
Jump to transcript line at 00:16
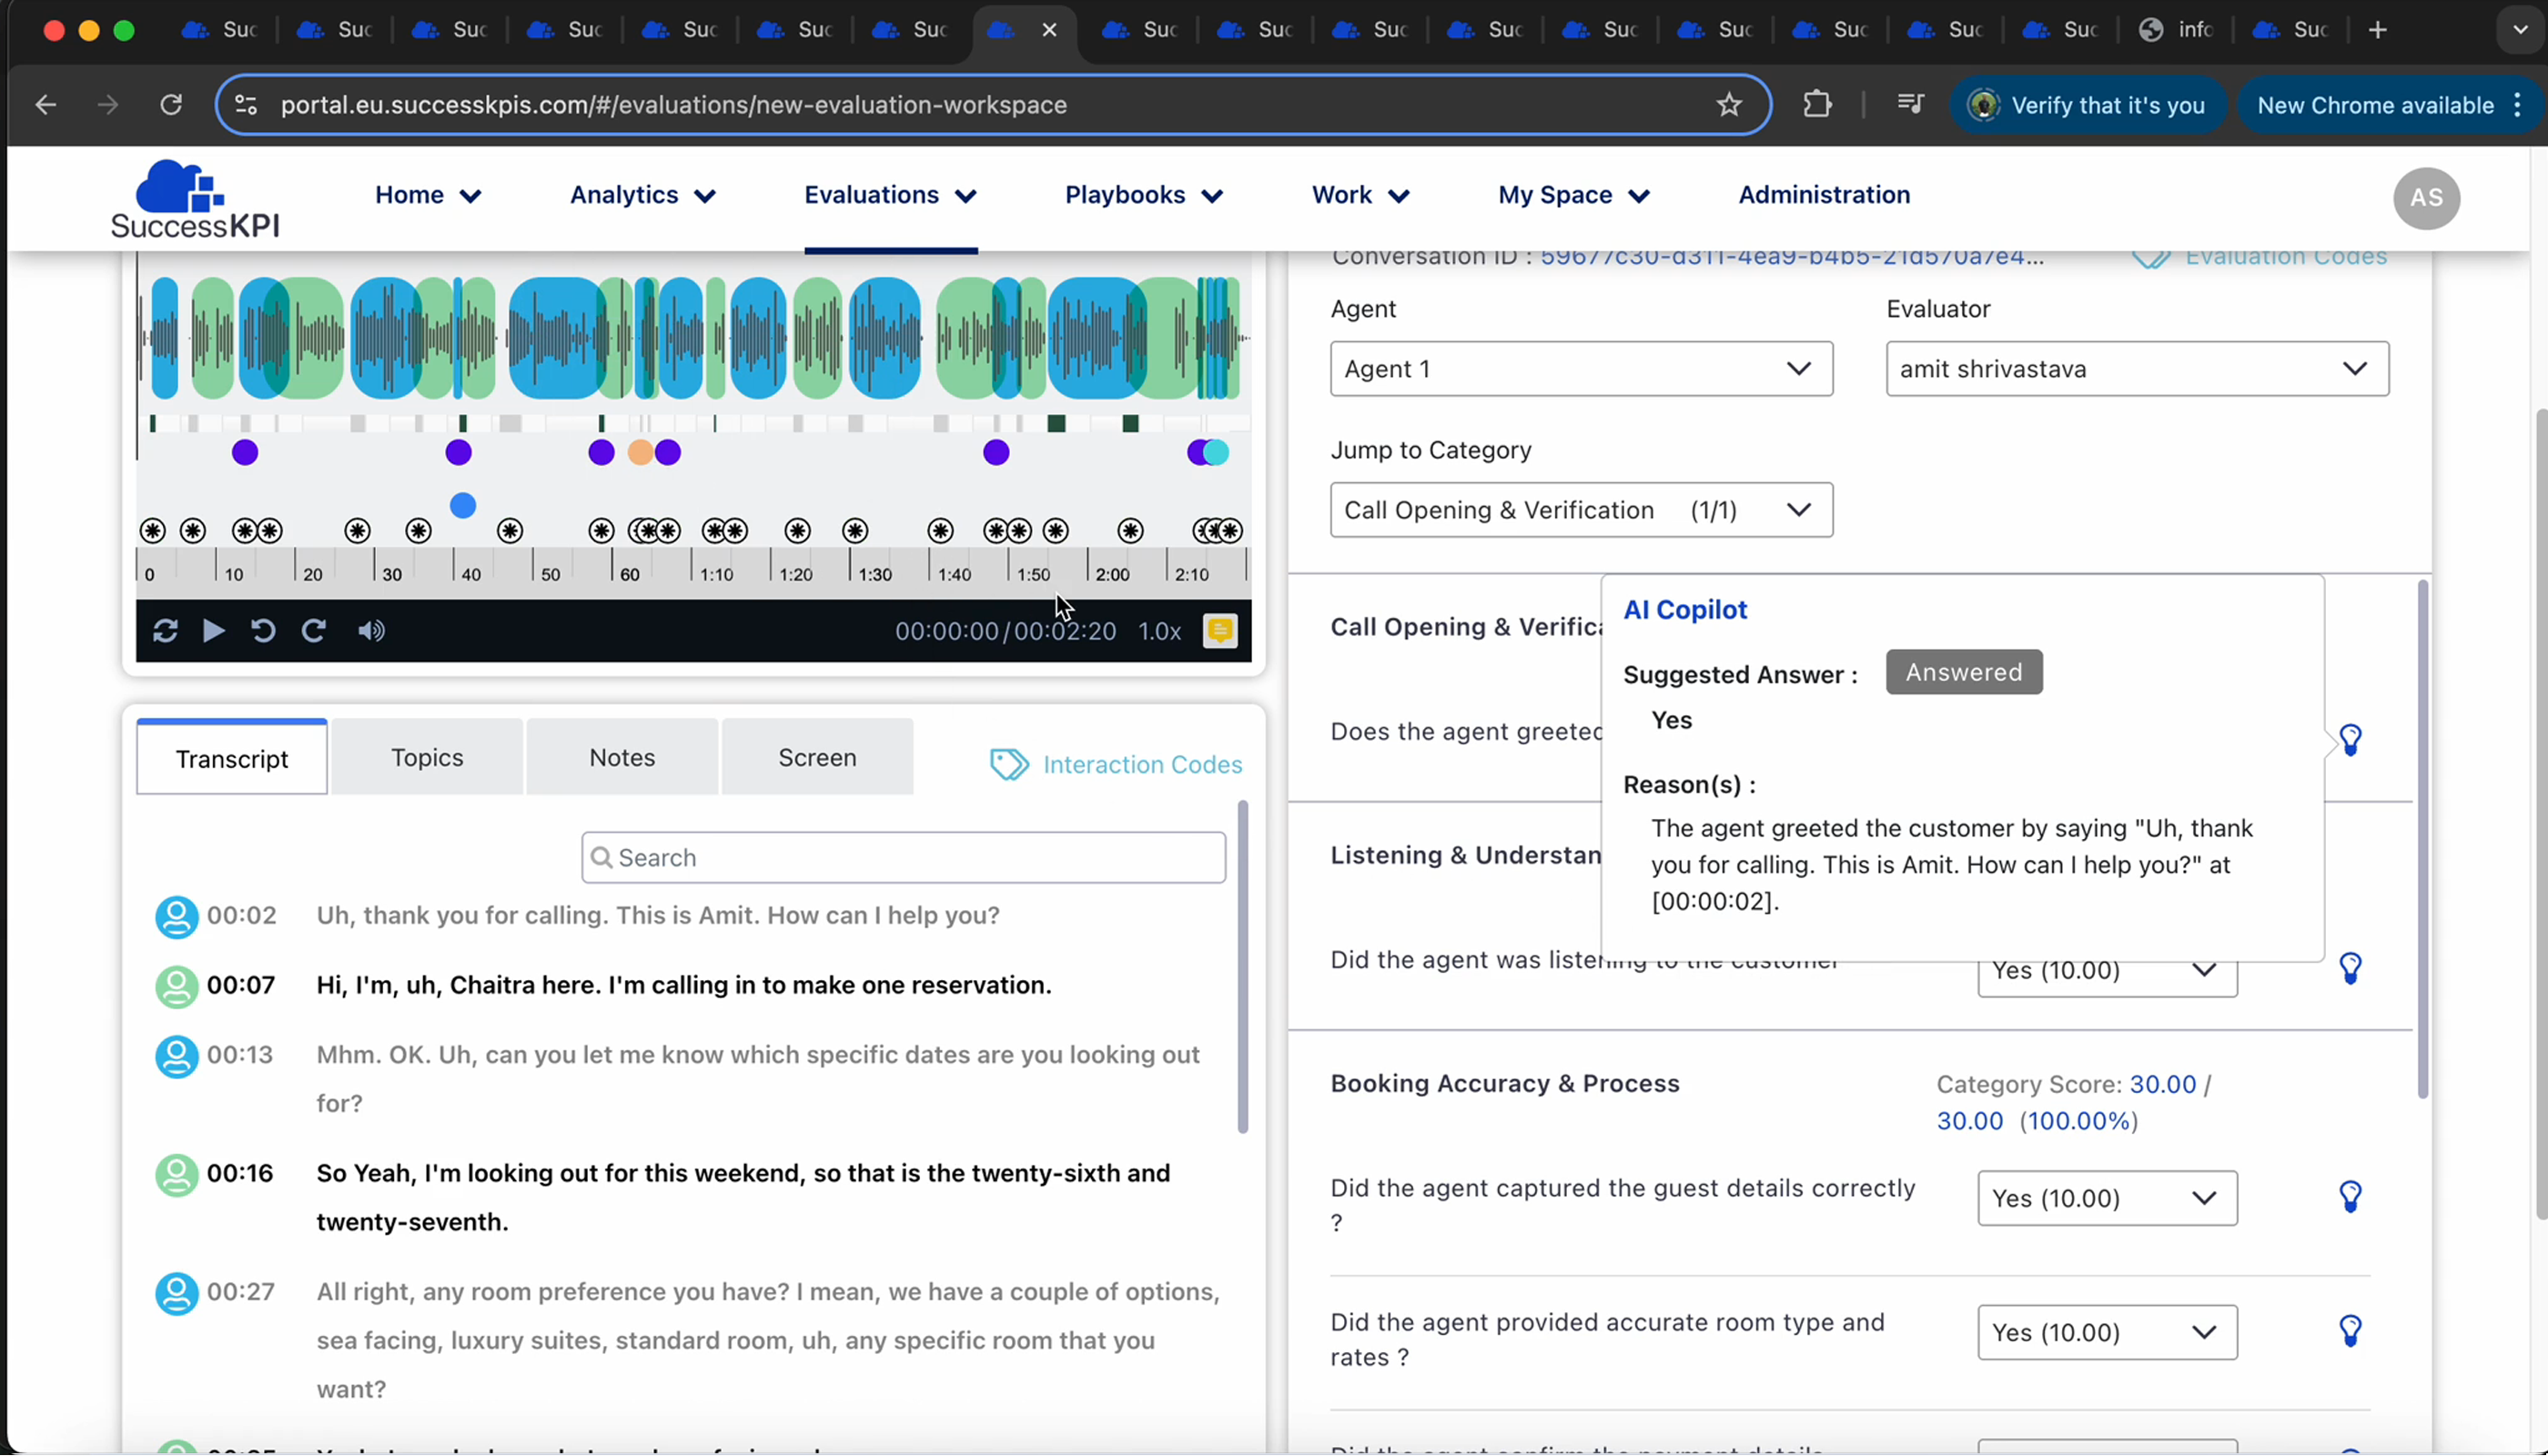743,1198
